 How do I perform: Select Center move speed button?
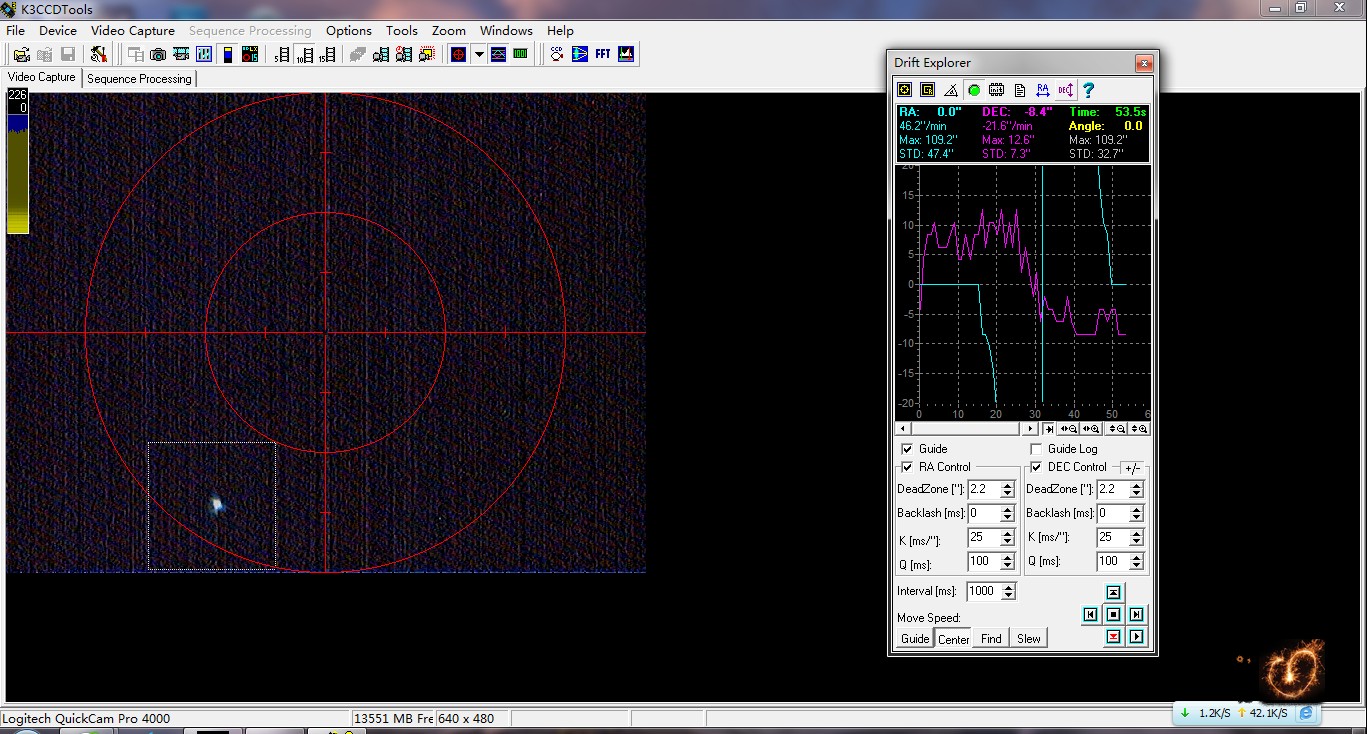[x=953, y=638]
